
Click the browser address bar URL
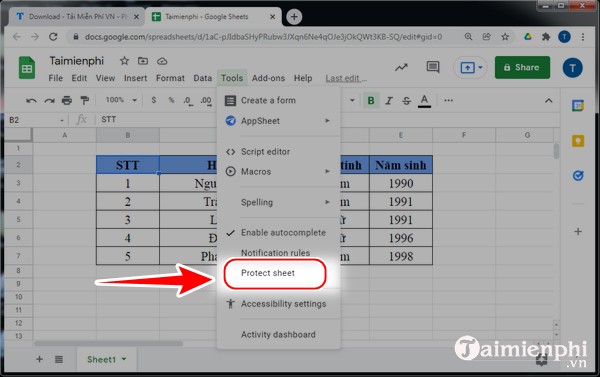263,37
